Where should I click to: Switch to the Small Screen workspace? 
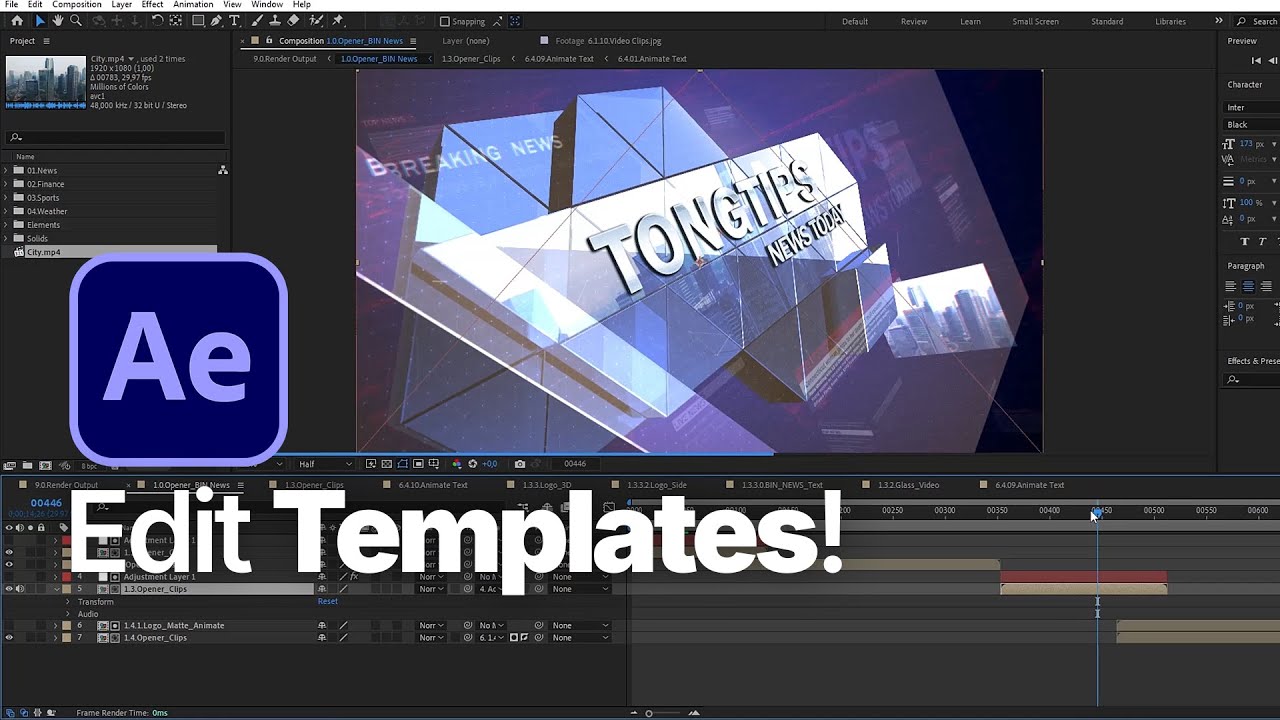pos(1035,21)
